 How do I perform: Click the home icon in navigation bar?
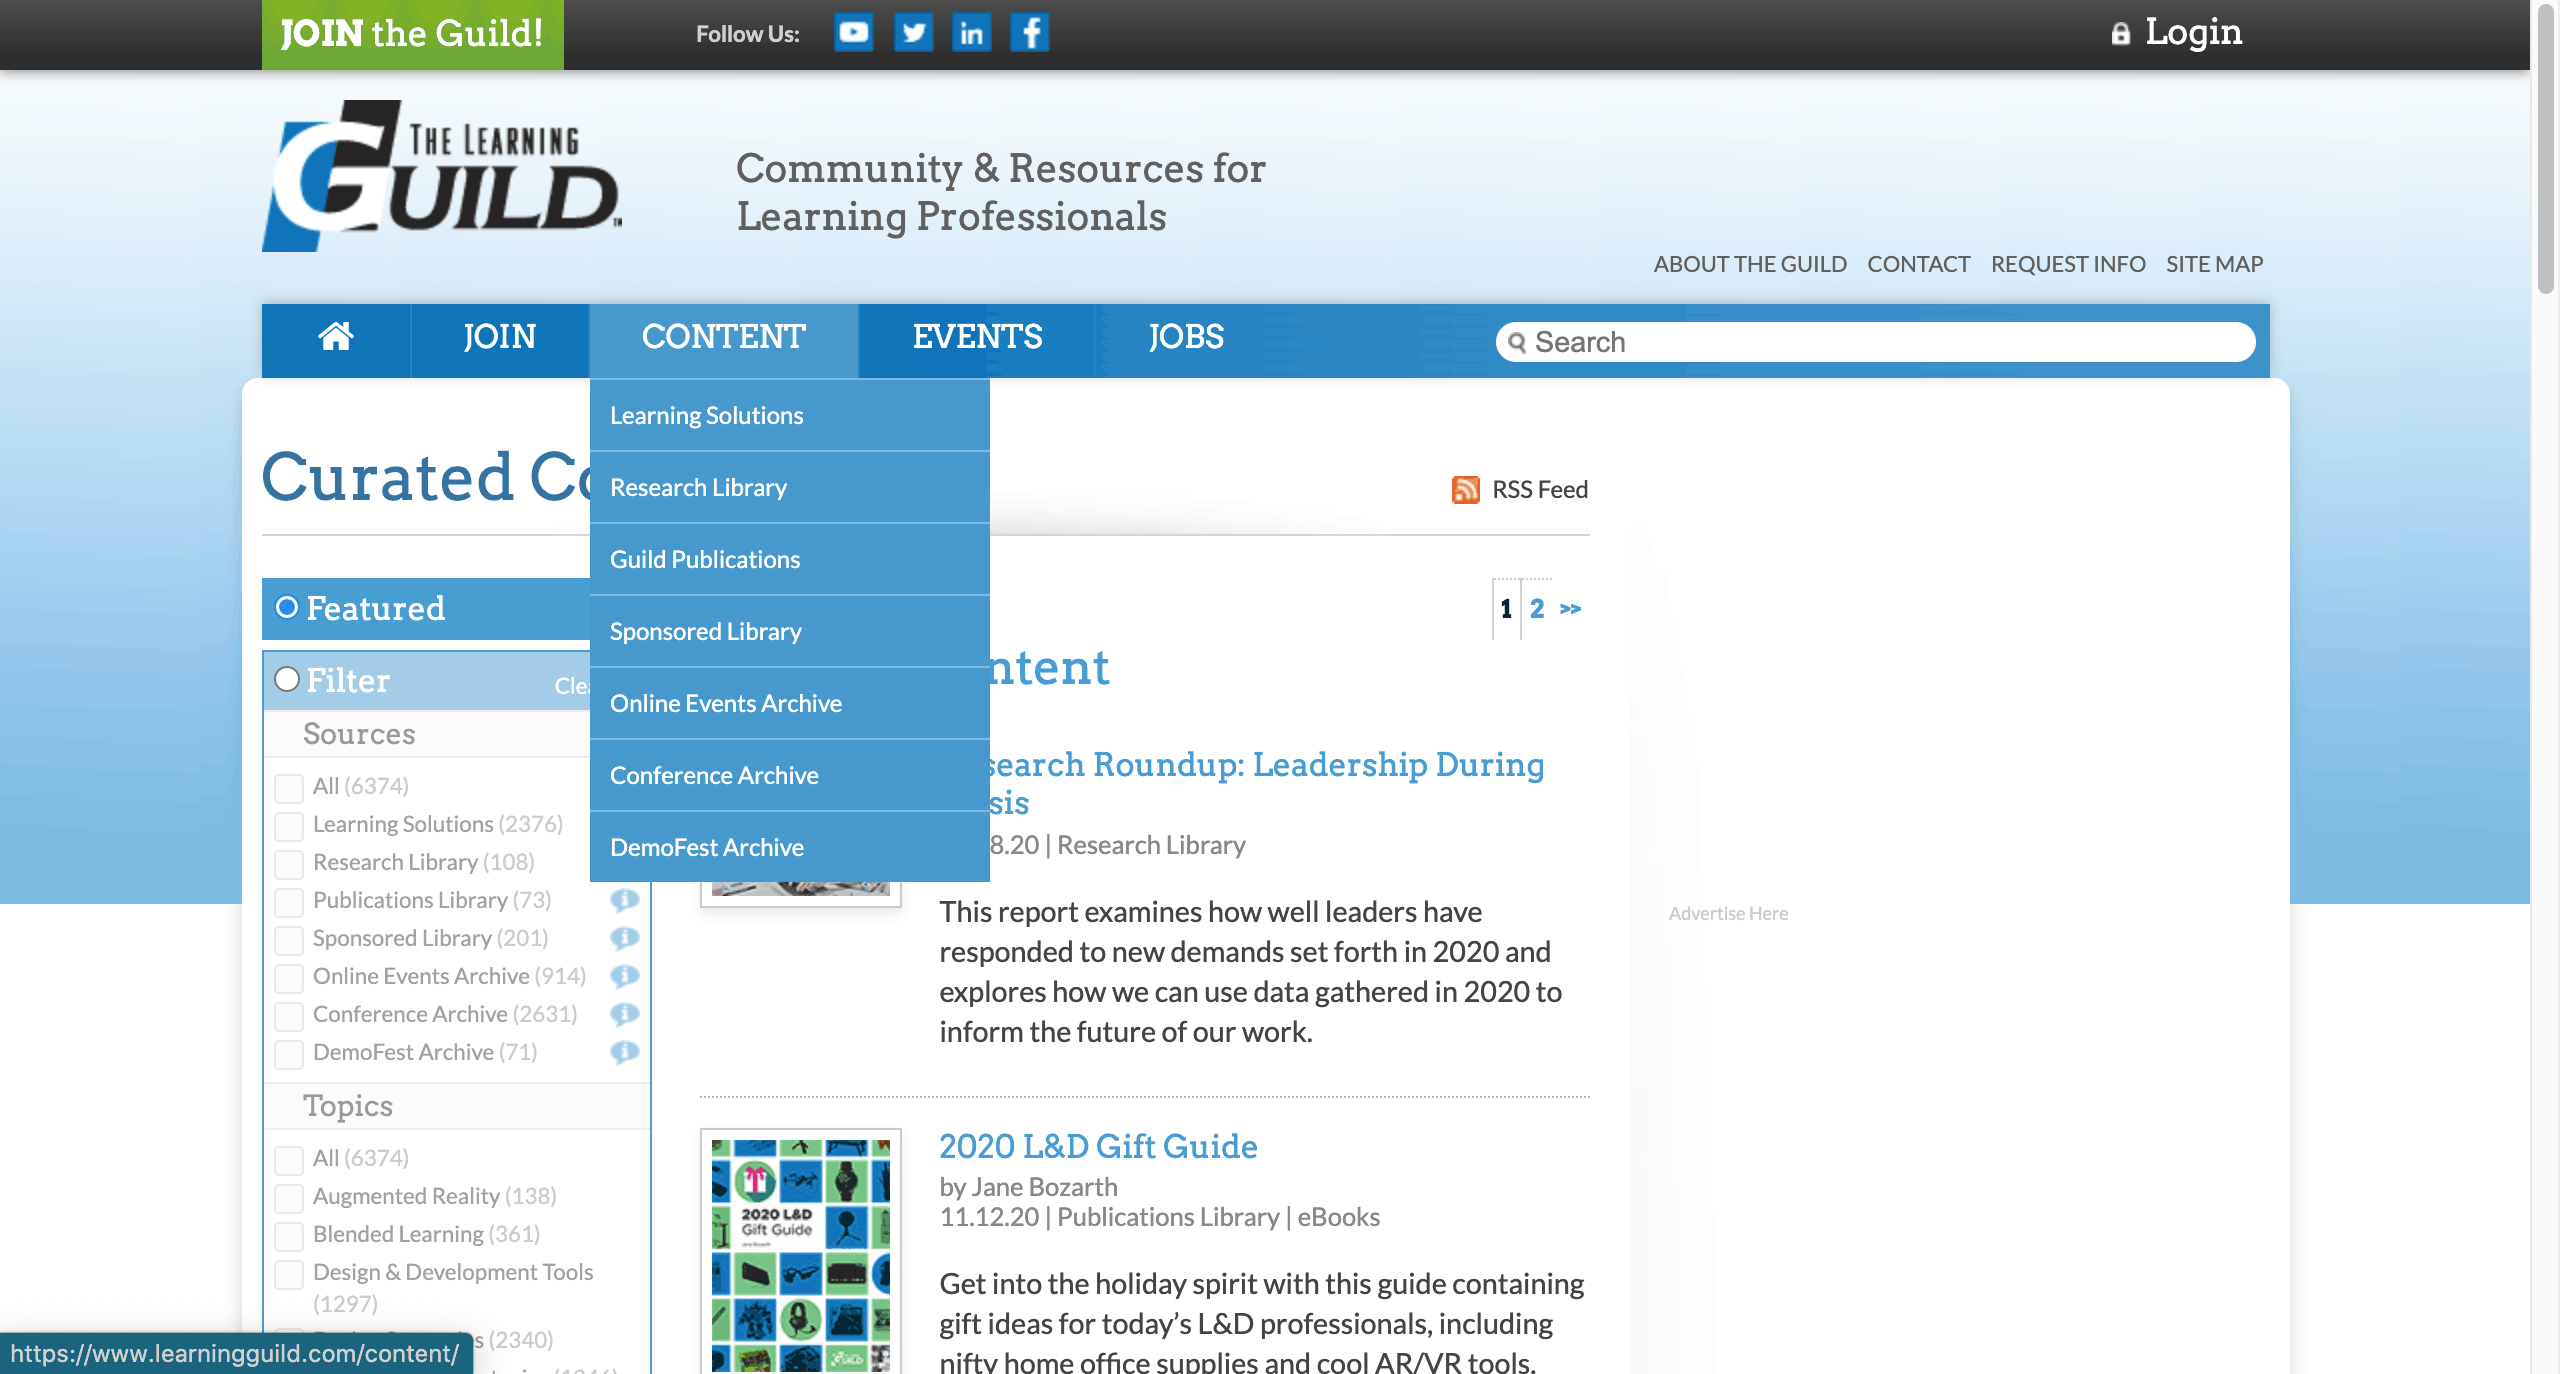click(336, 337)
